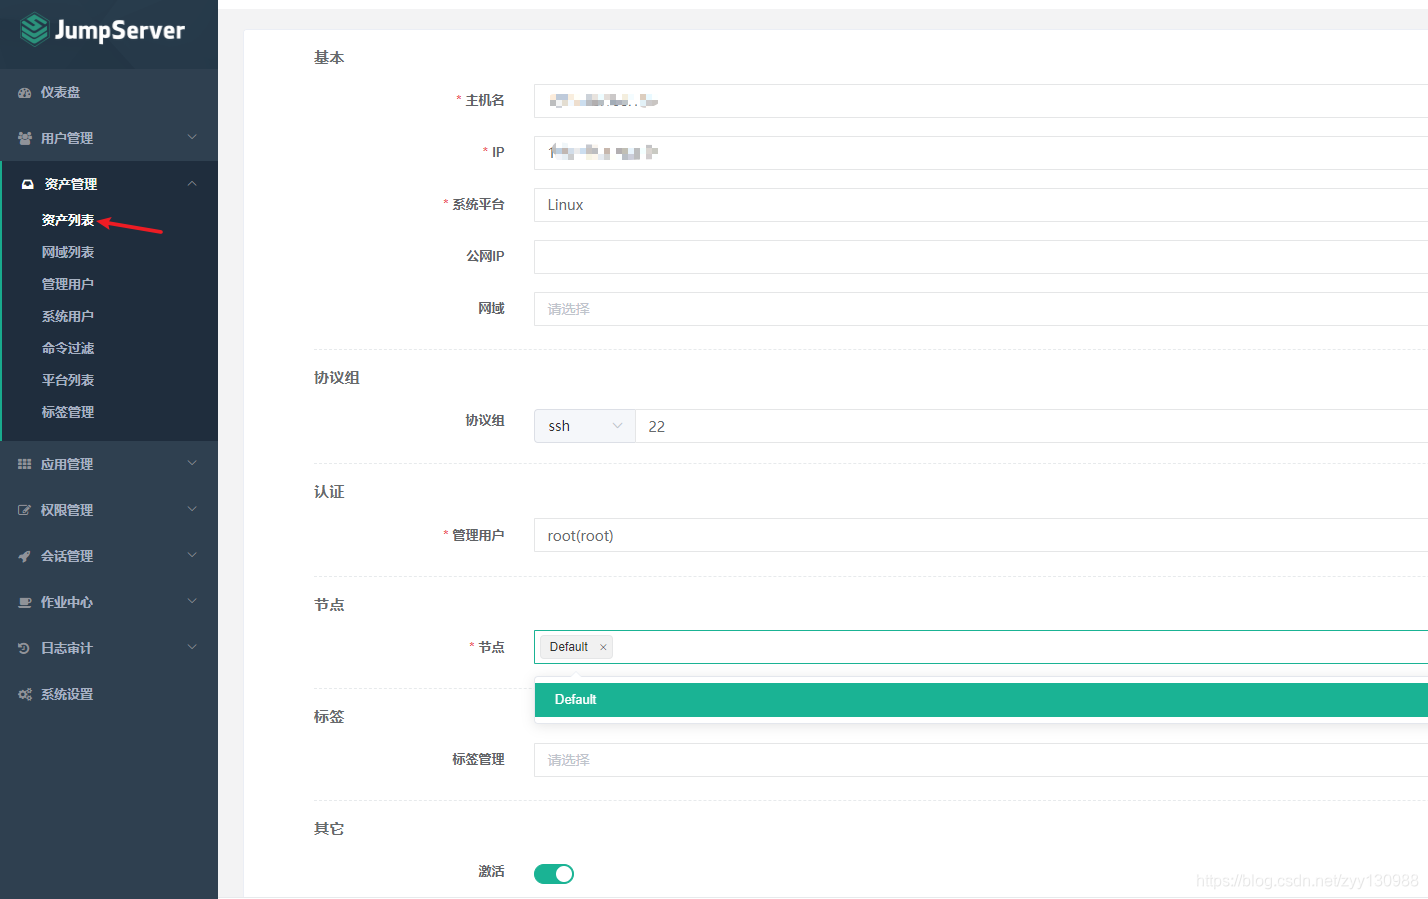
Task: Open 用户管理 user management menu
Action: click(x=109, y=138)
